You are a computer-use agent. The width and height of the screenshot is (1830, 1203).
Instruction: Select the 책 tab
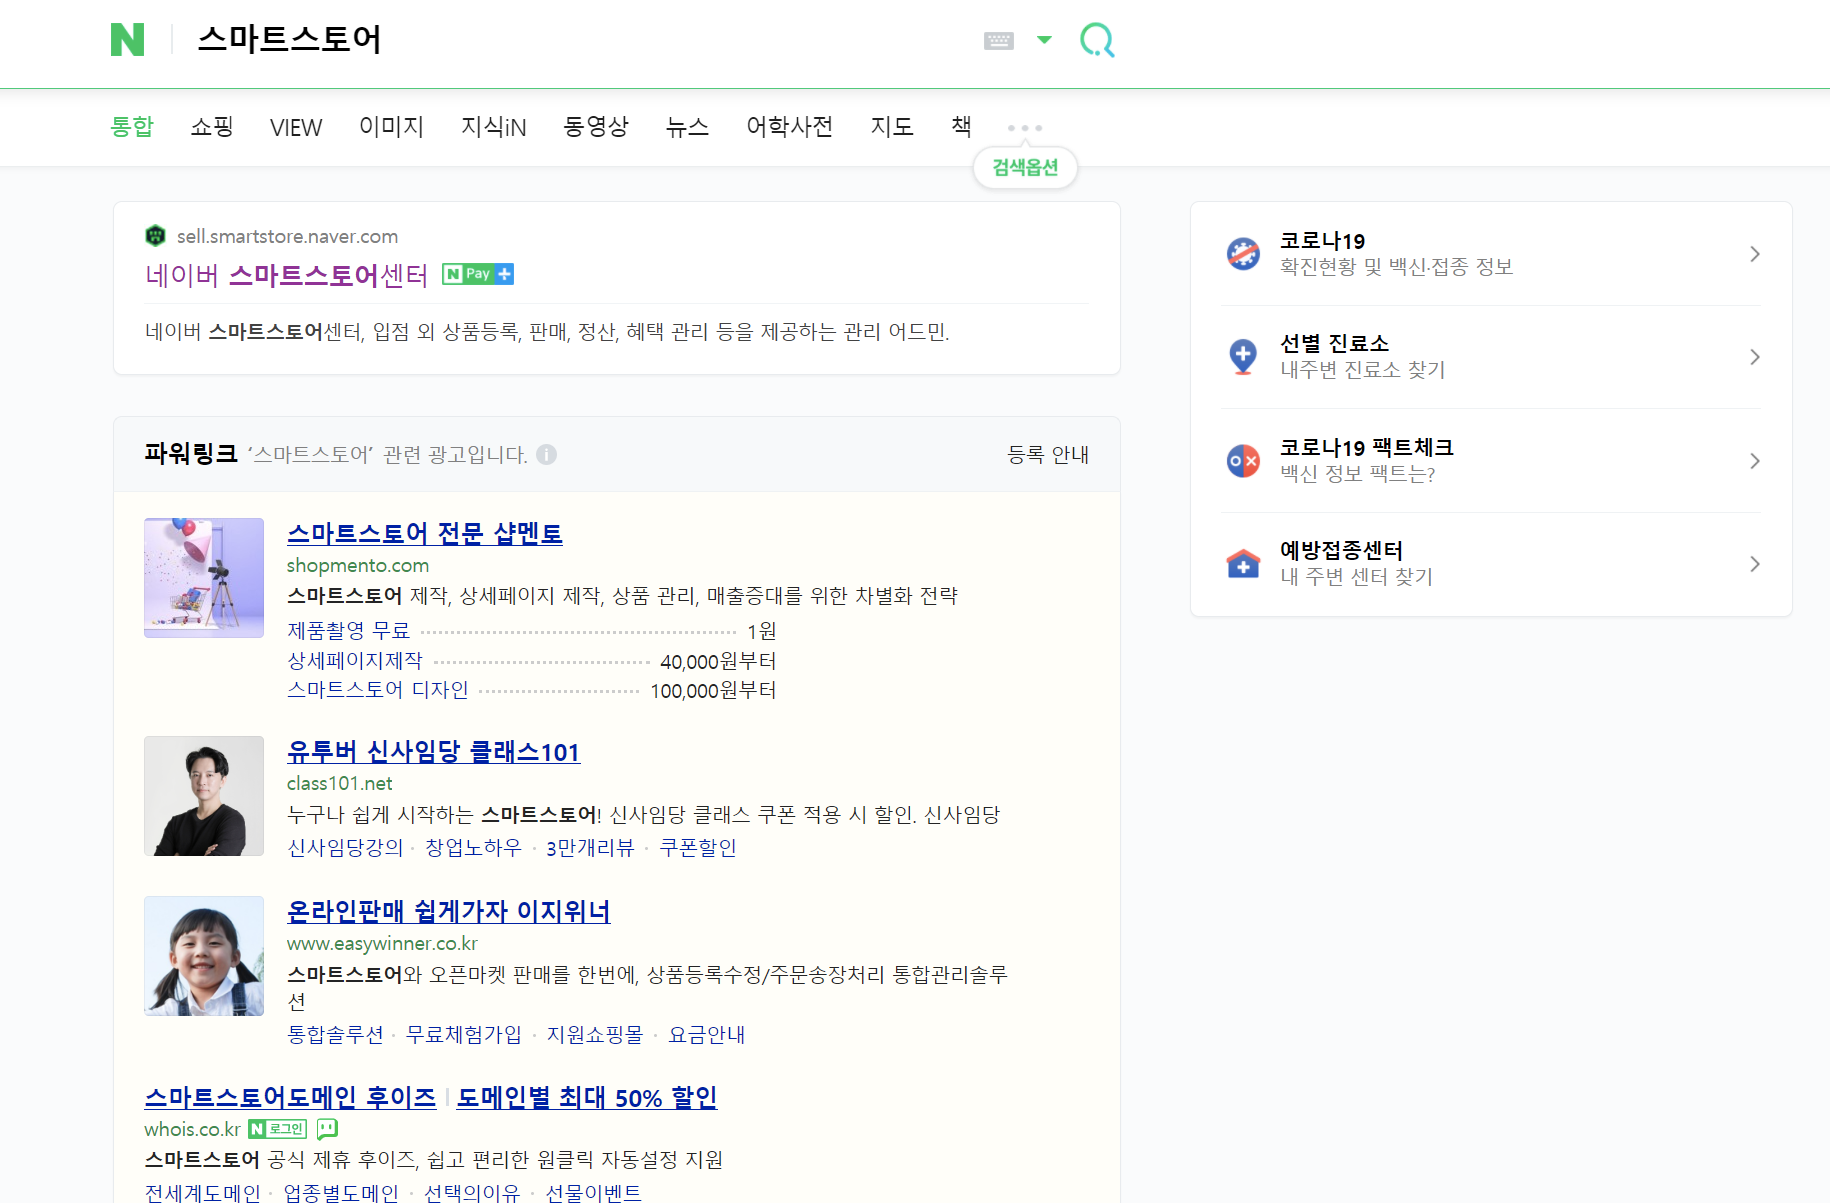pyautogui.click(x=961, y=127)
